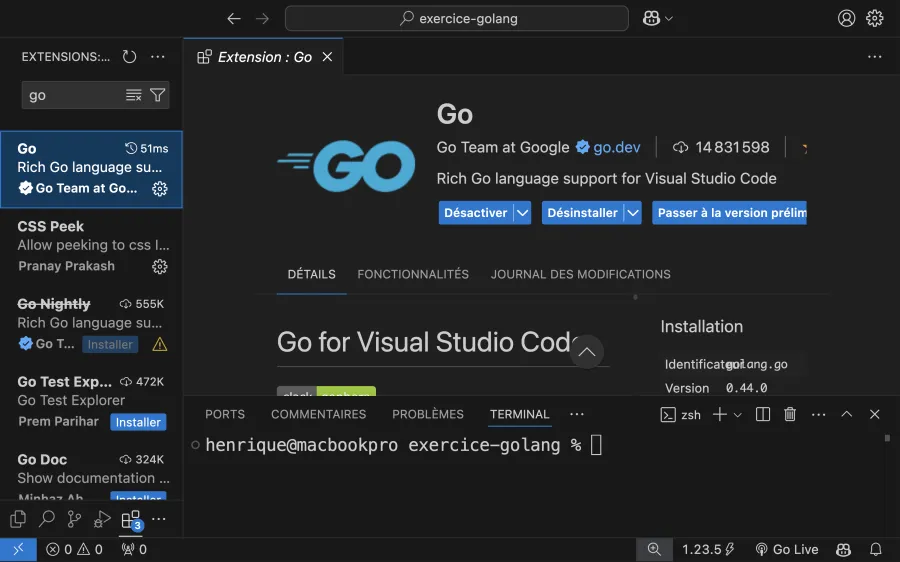Viewport: 900px width, 562px height.
Task: Go forward with the right arrow
Action: pos(262,18)
